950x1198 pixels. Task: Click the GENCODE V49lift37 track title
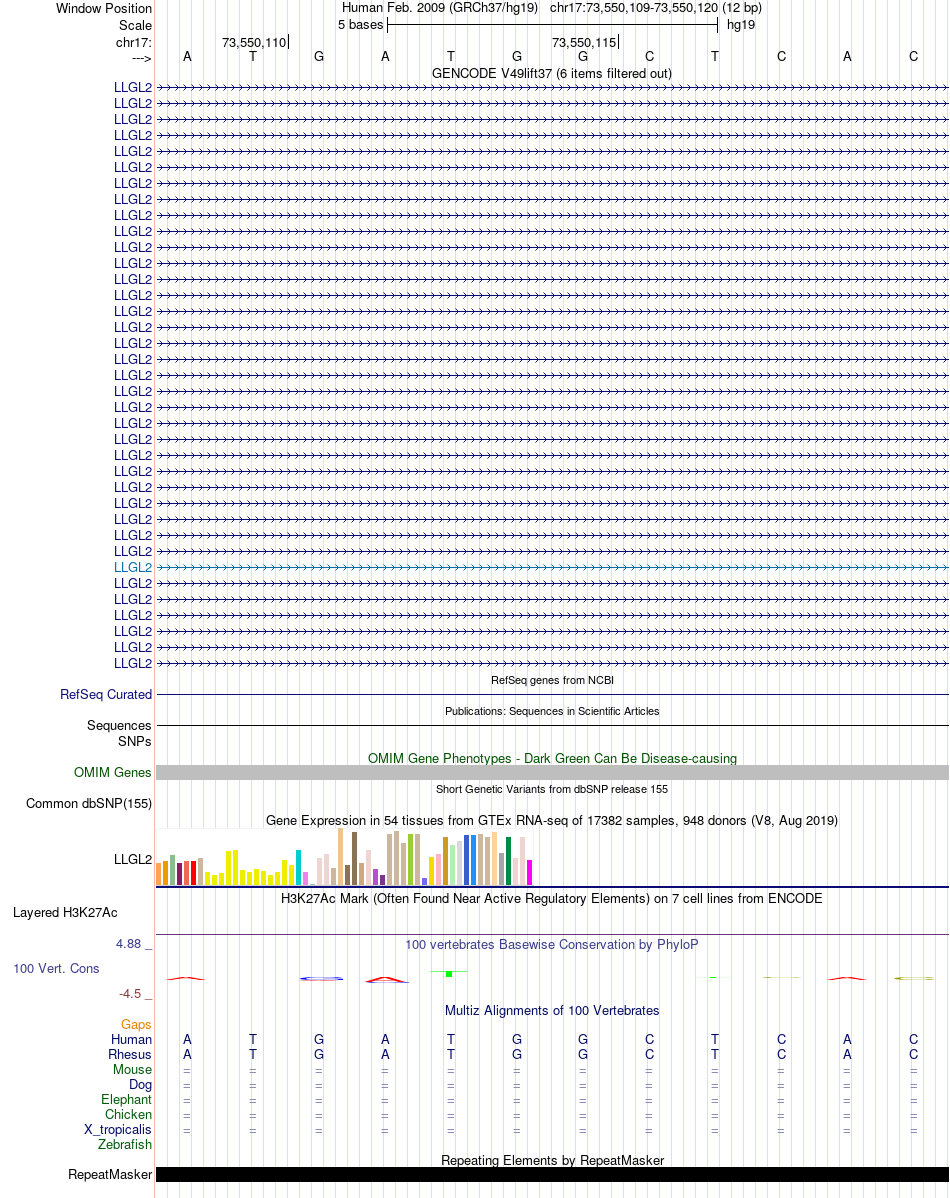(552, 73)
